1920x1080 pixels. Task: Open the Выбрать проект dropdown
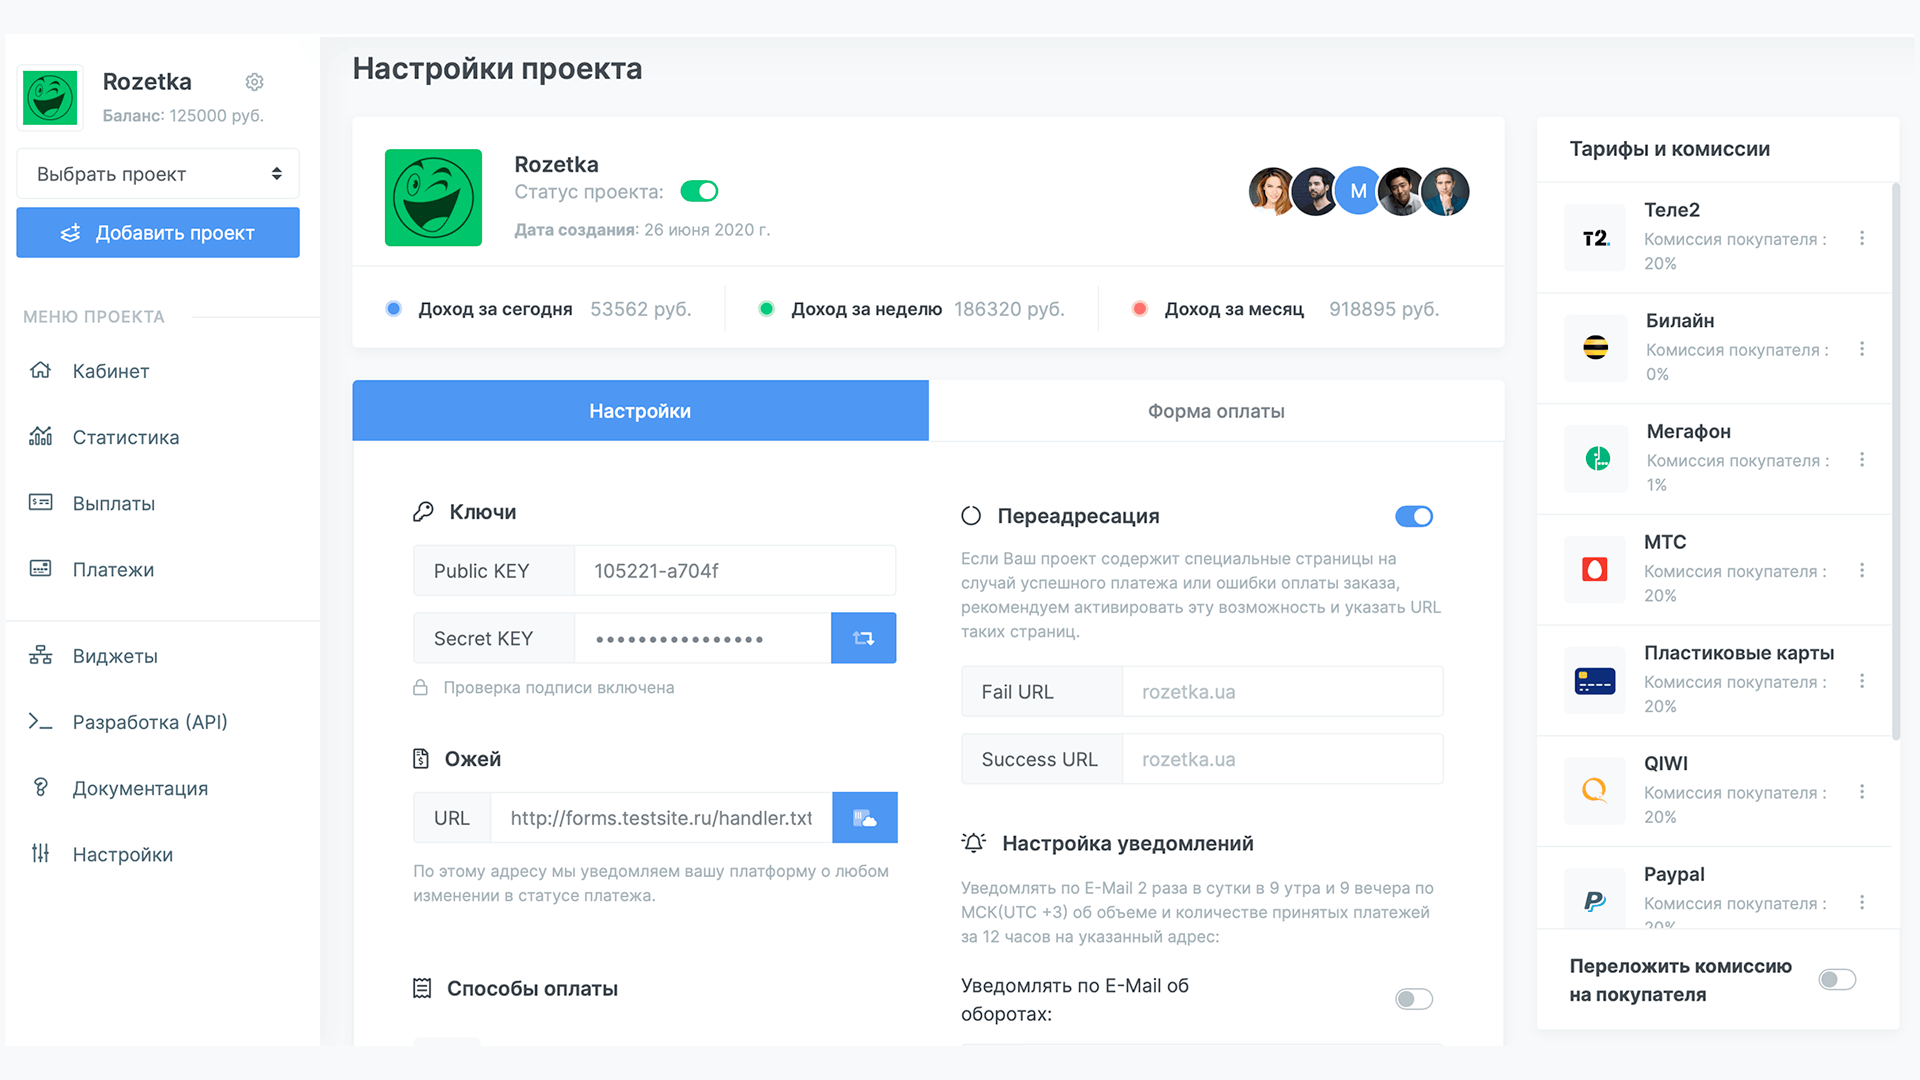[158, 174]
